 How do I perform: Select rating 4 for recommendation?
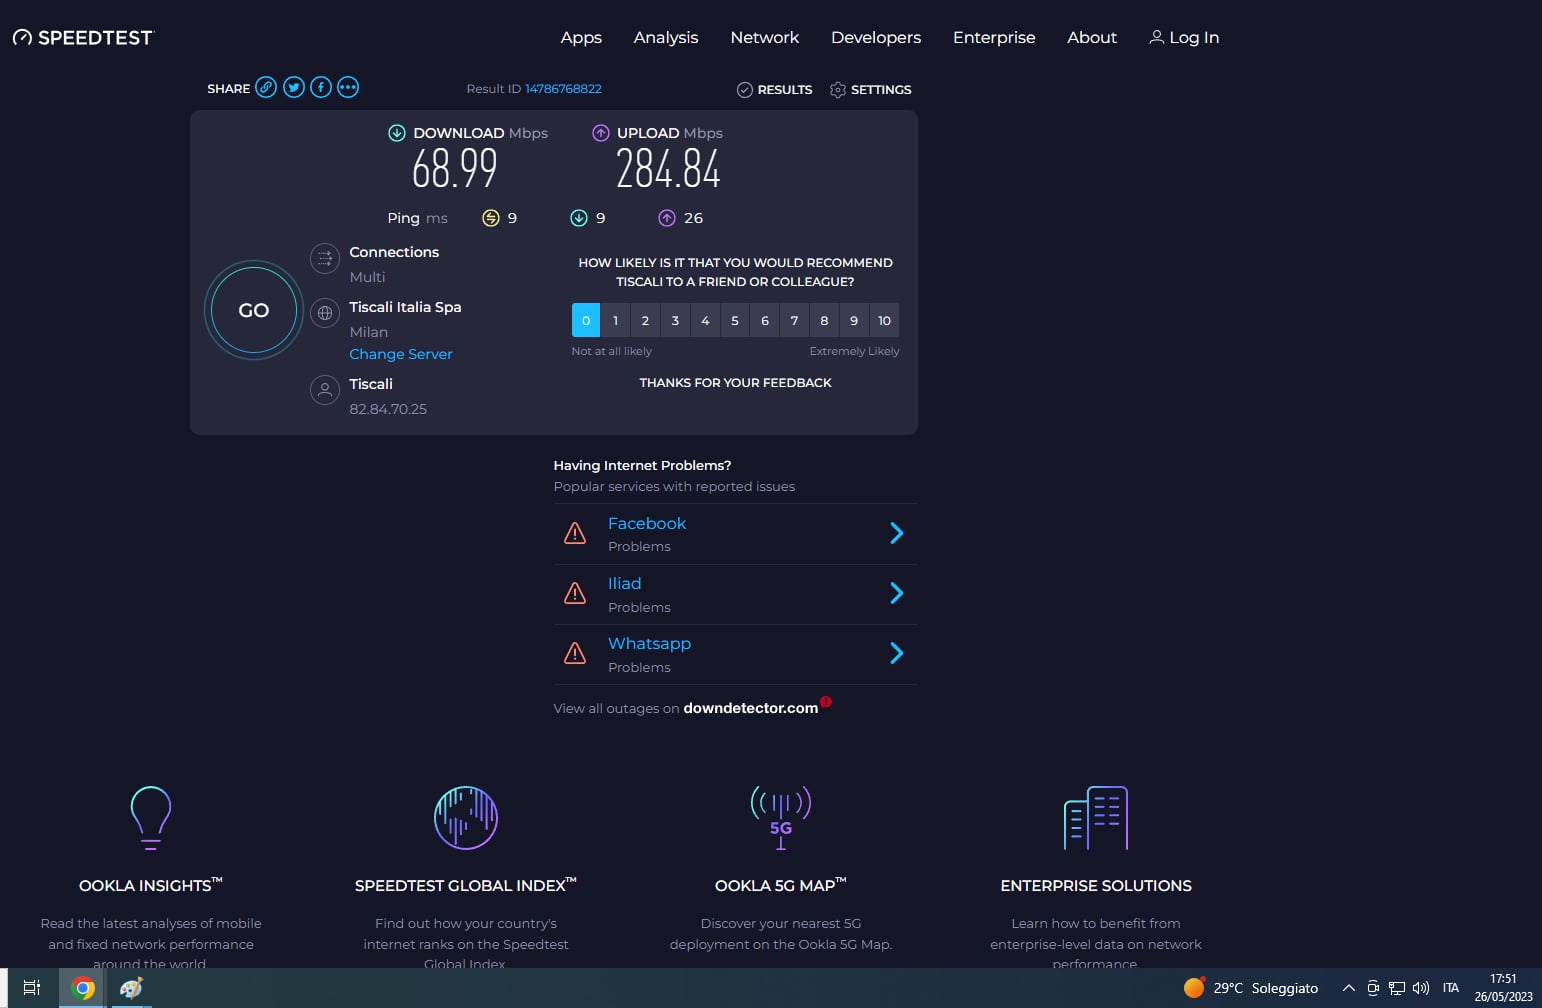(x=705, y=320)
